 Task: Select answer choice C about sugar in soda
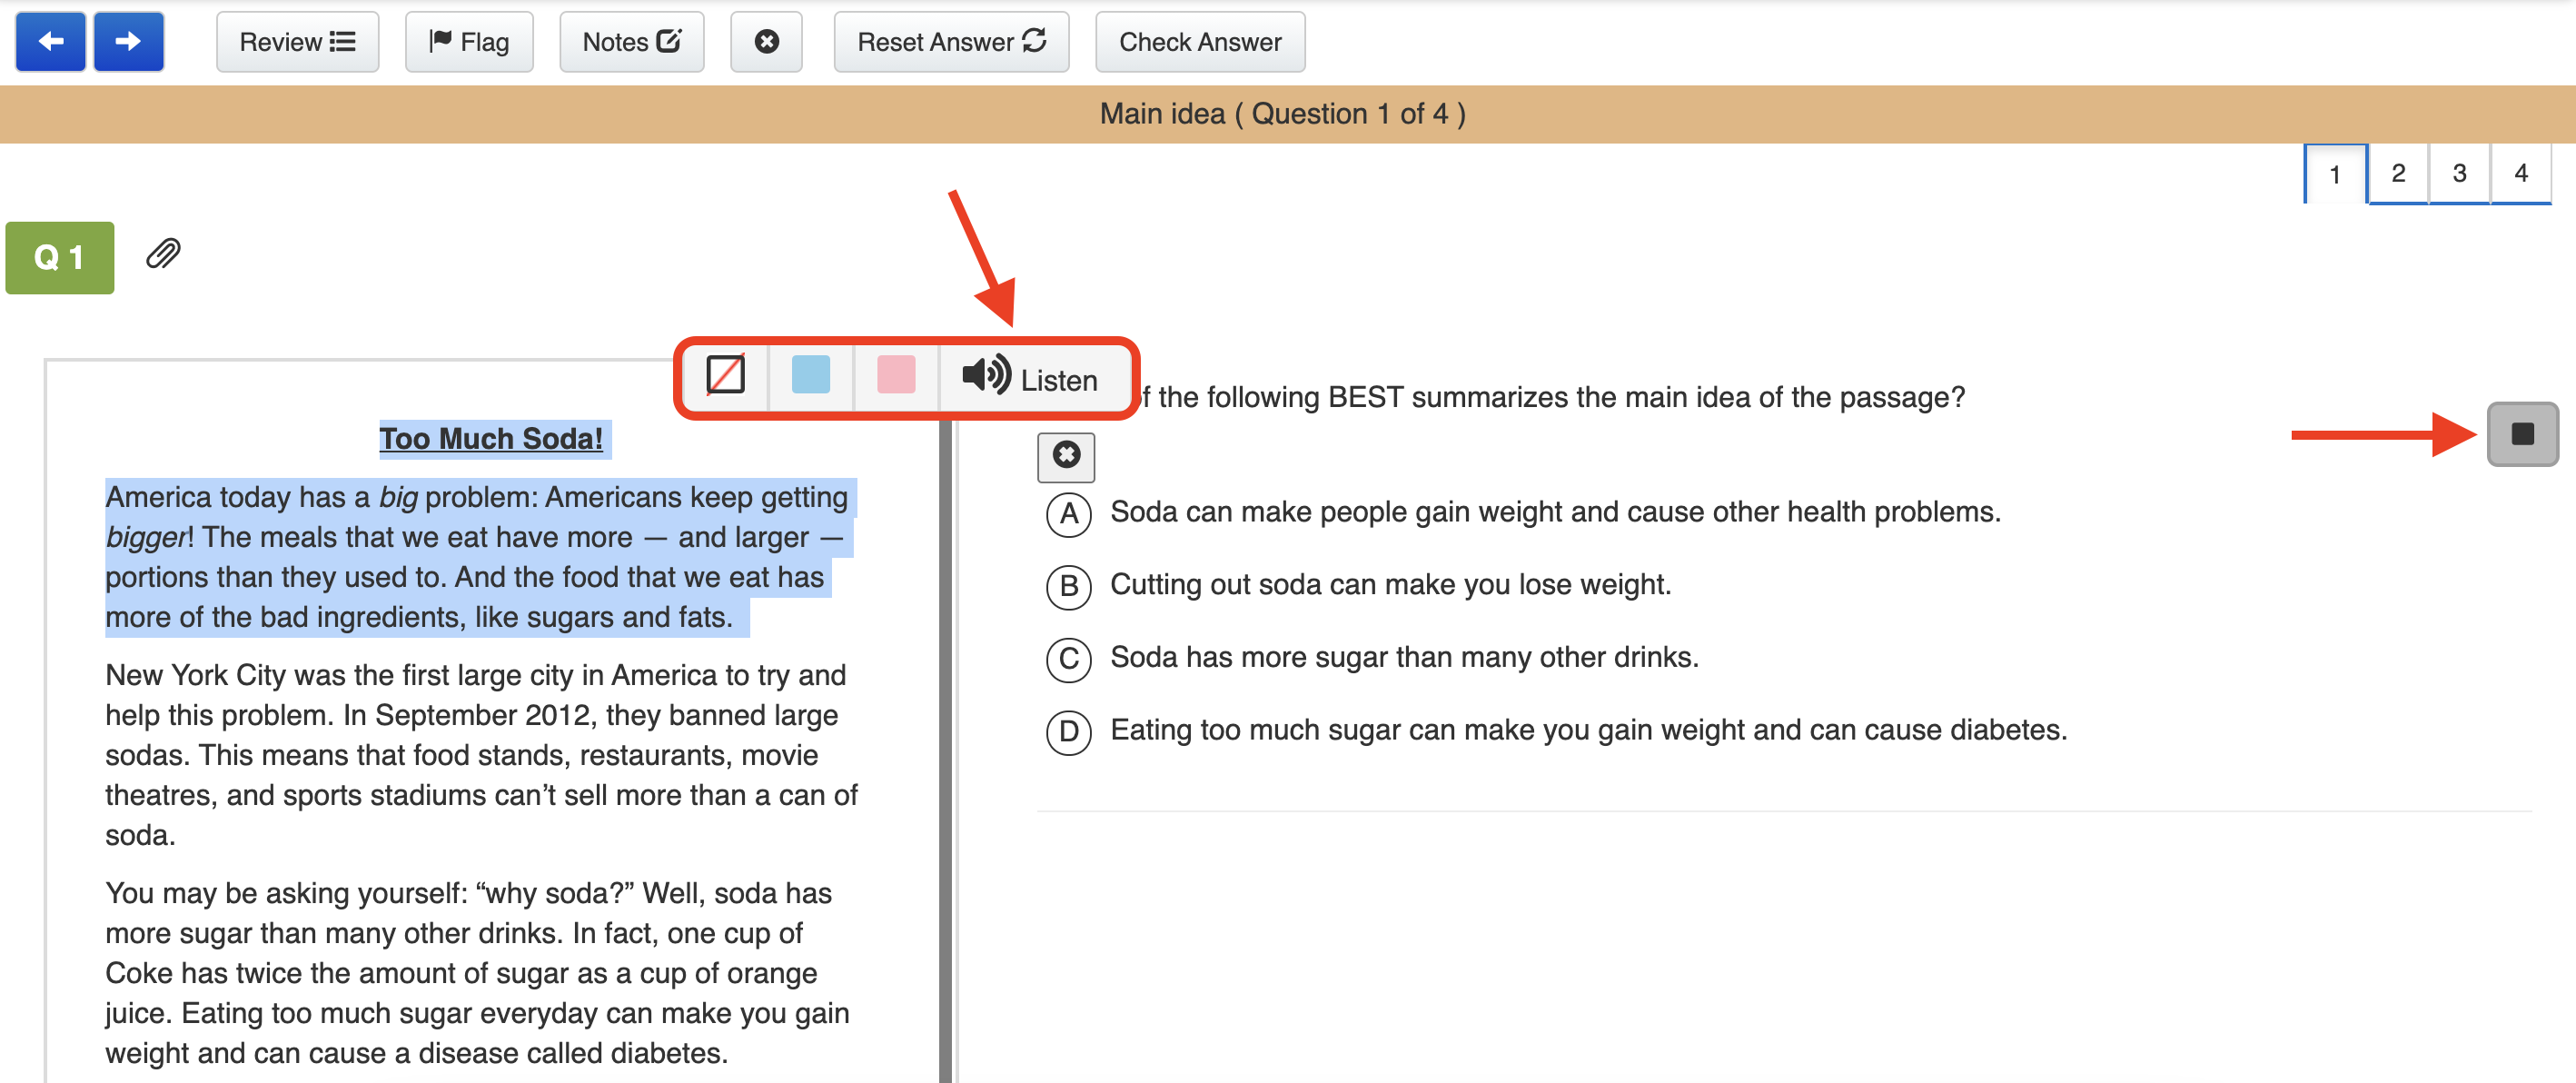pyautogui.click(x=1068, y=659)
